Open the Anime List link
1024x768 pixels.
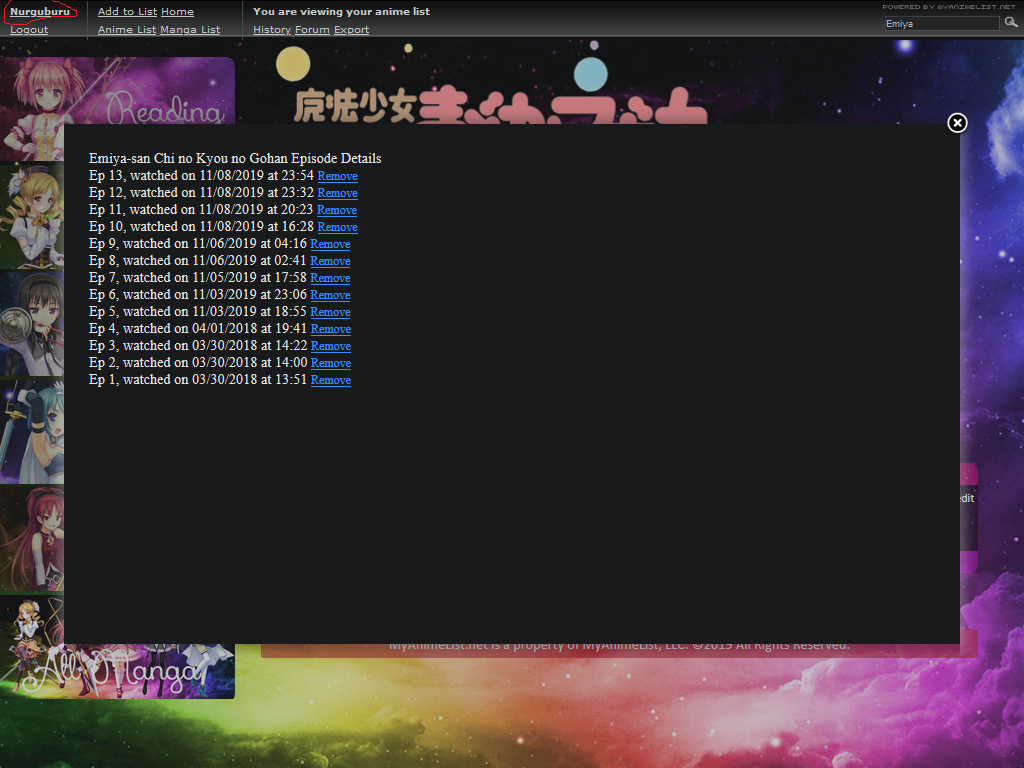pyautogui.click(x=127, y=30)
